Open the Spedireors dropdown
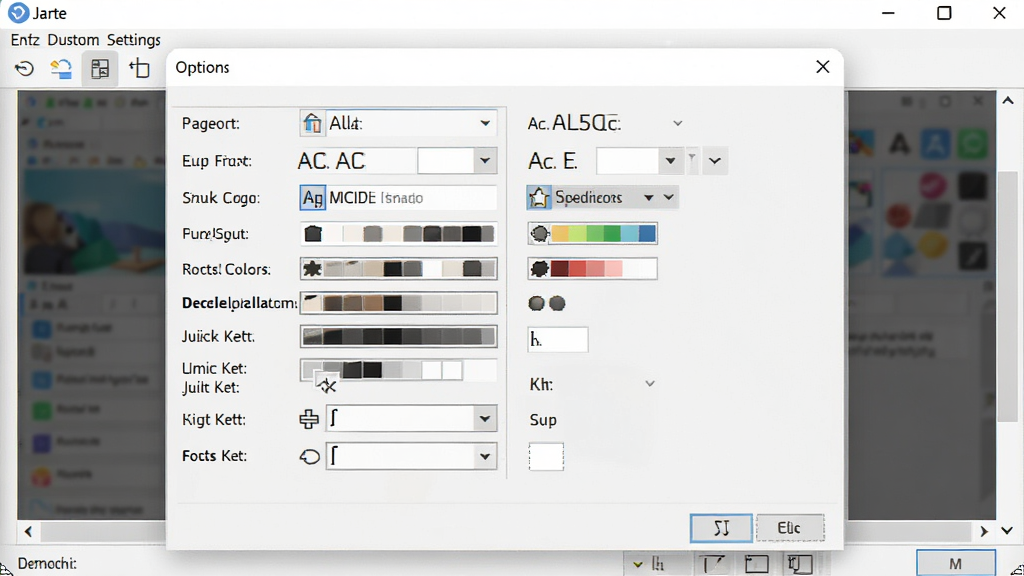1024x576 pixels. [x=648, y=197]
